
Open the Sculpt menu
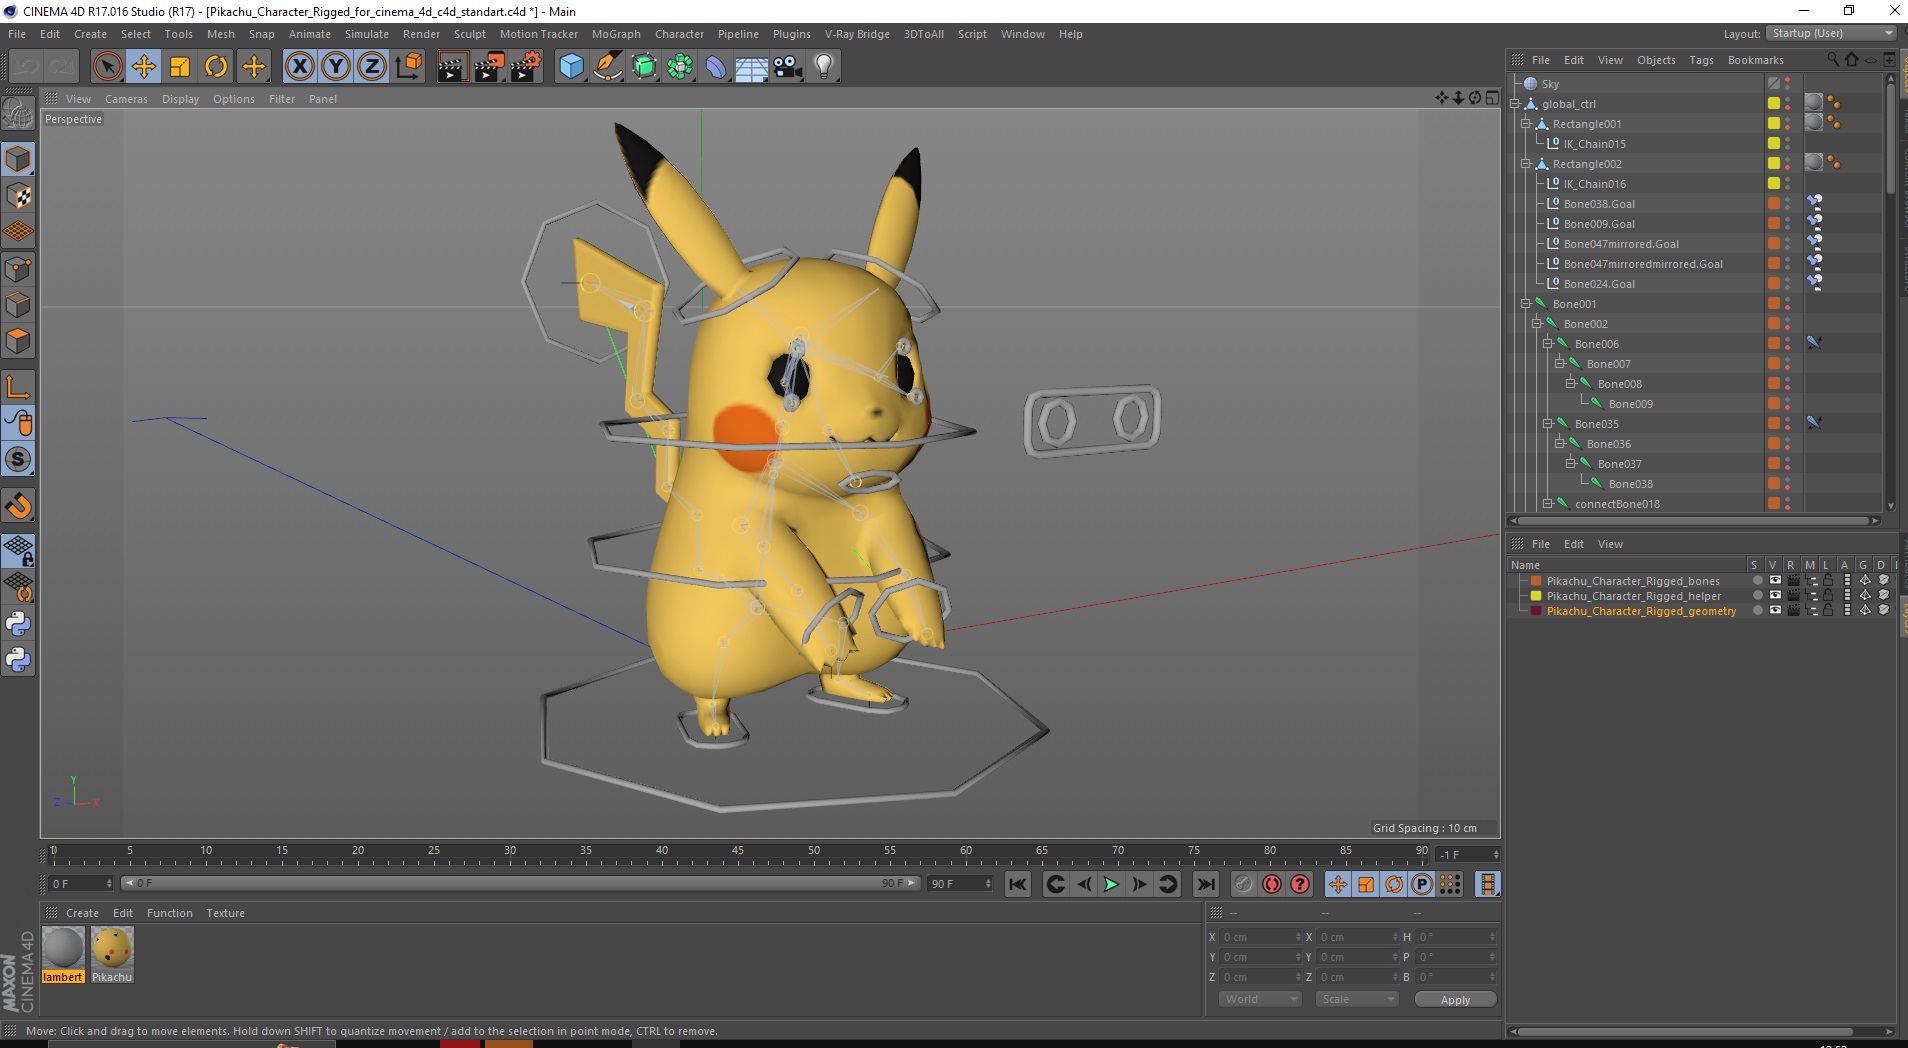pyautogui.click(x=469, y=34)
